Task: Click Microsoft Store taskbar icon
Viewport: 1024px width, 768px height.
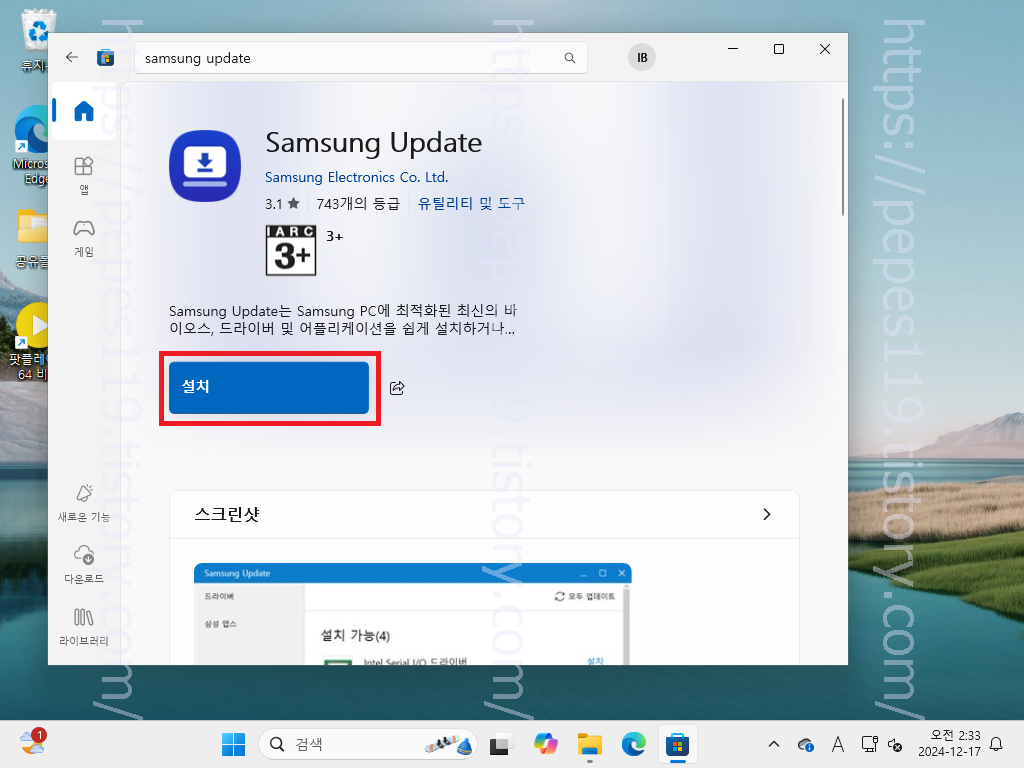Action: [677, 744]
